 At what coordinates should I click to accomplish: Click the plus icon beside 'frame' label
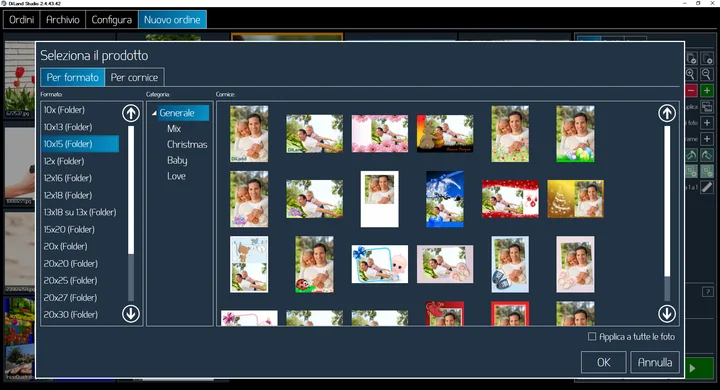point(707,139)
